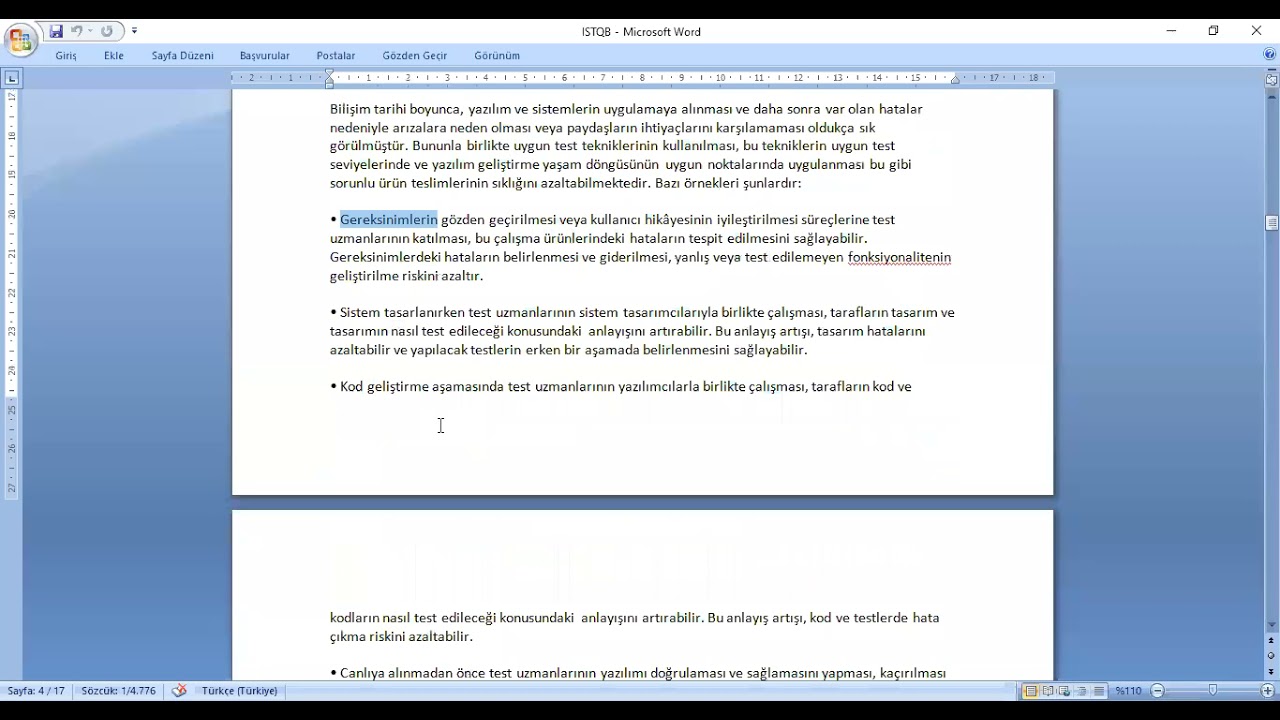Click the zoom out minus button
The image size is (1280, 720).
click(x=1157, y=691)
